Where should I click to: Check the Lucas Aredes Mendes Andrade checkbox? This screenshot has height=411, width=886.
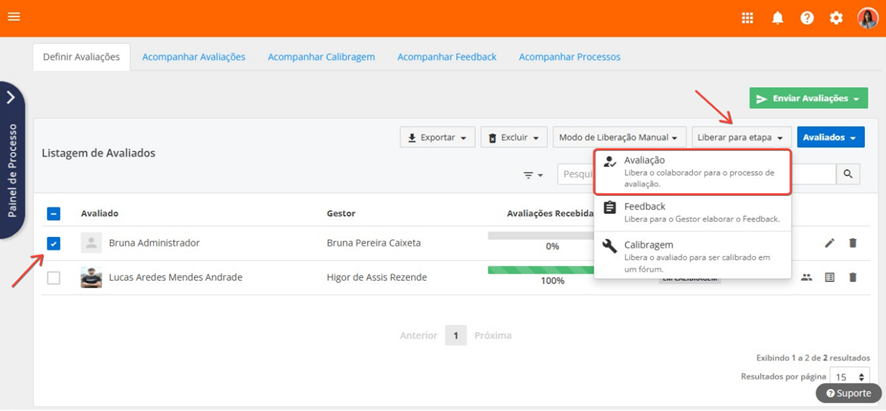(54, 278)
